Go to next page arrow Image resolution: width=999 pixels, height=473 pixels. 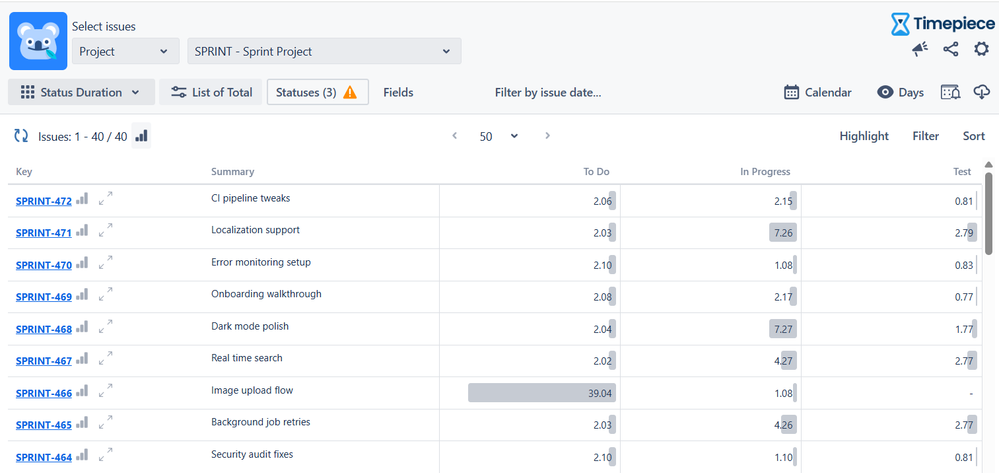coord(547,135)
